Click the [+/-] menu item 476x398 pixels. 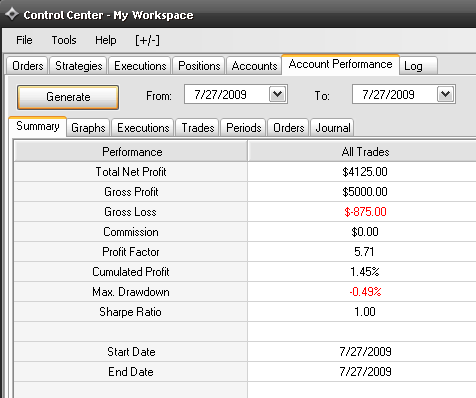click(x=147, y=40)
